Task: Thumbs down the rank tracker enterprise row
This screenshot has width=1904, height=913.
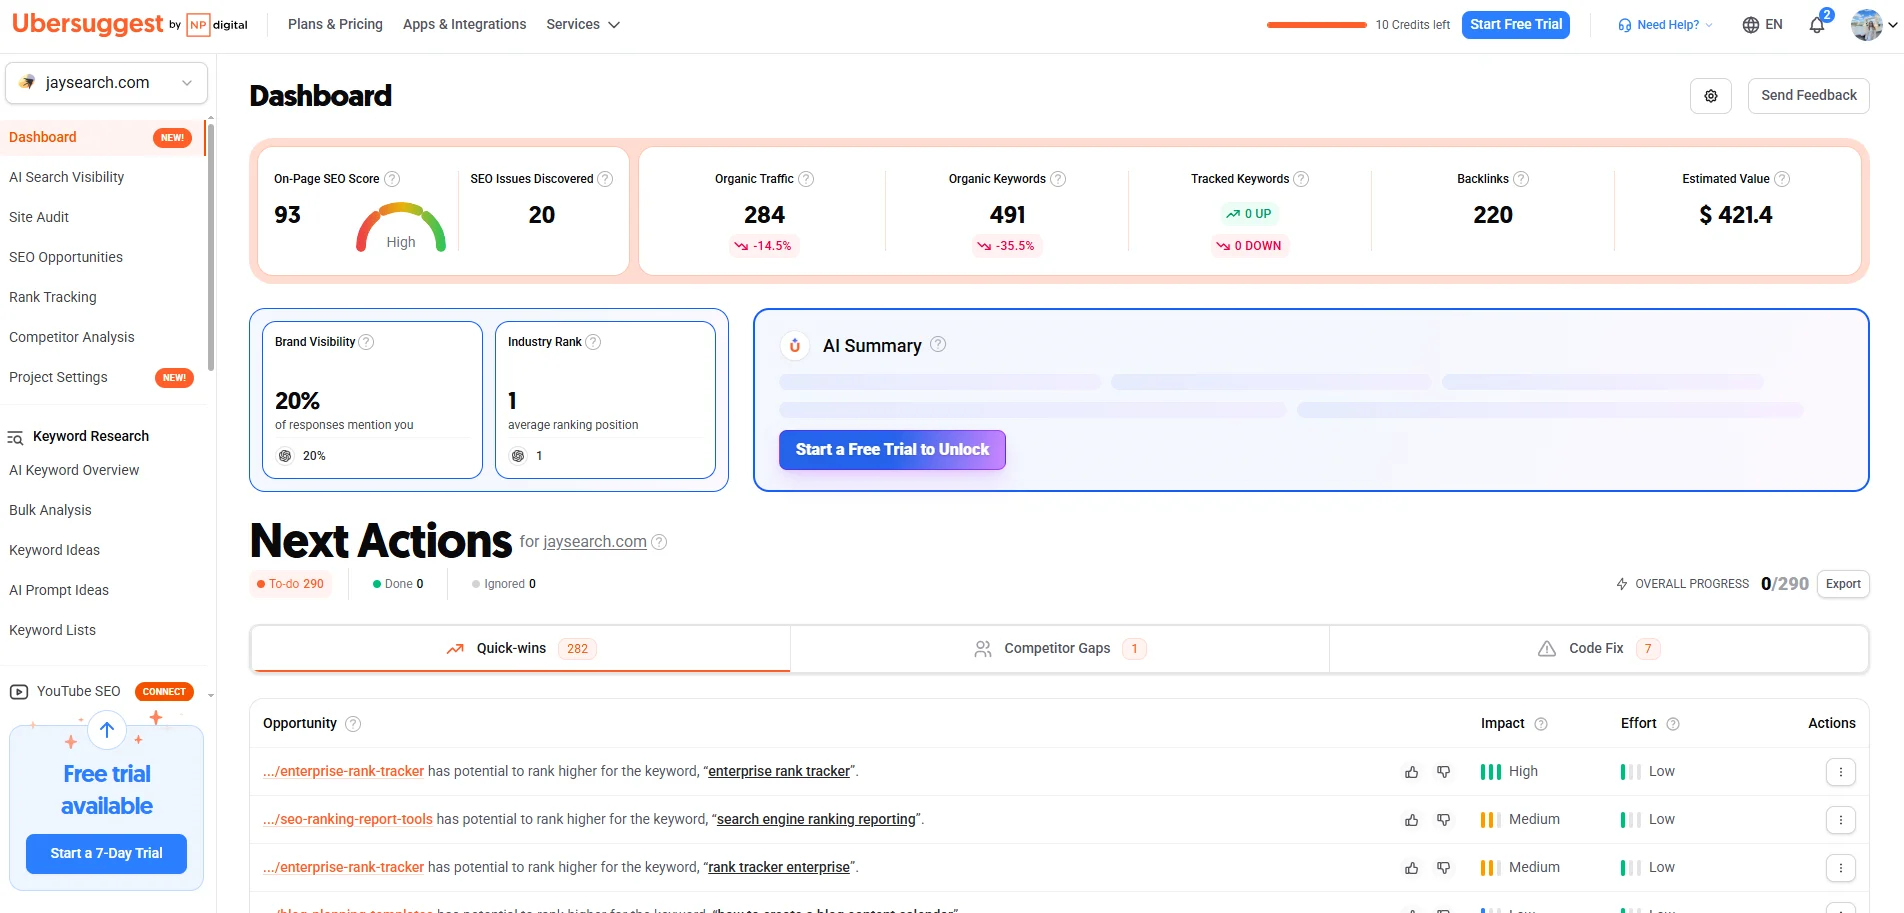Action: tap(1444, 868)
